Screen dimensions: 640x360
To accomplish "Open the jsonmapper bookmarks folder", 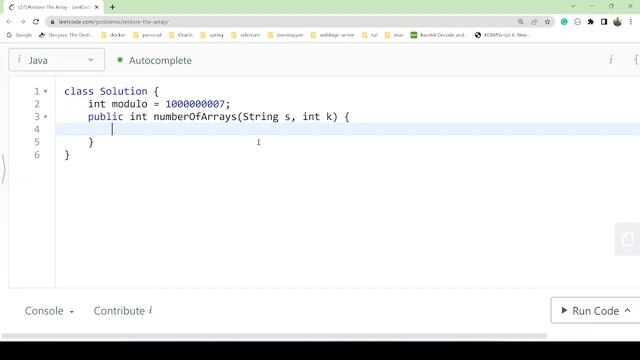I will coord(285,35).
